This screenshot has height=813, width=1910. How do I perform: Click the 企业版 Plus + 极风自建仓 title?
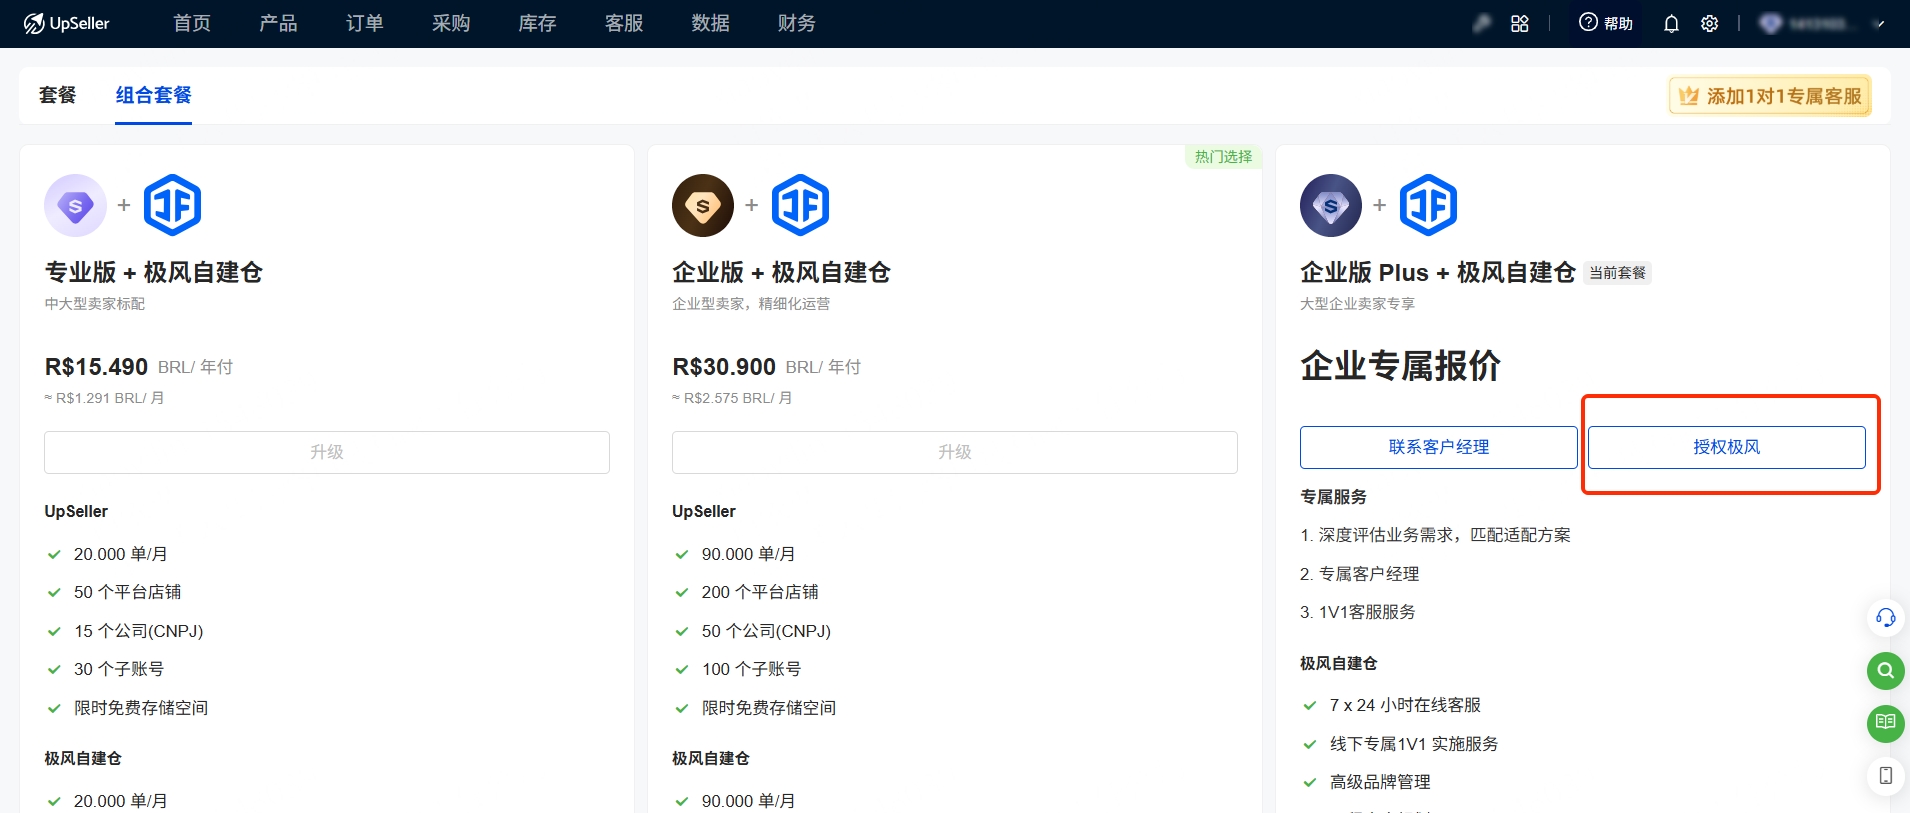[1438, 272]
